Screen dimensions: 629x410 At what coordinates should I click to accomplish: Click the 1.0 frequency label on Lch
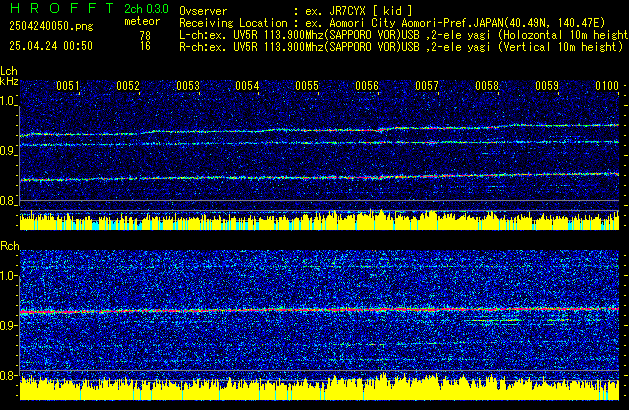point(8,101)
